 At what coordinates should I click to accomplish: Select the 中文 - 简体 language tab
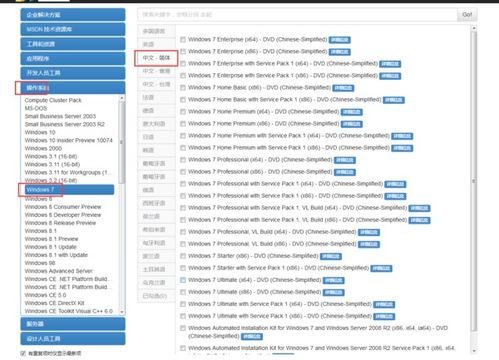click(x=156, y=58)
